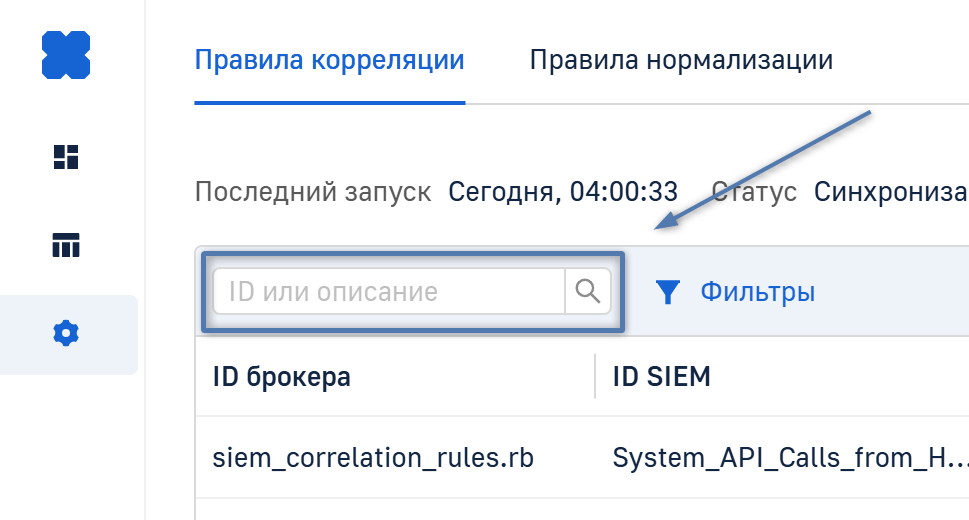Select the settings gear in sidebar
The width and height of the screenshot is (969, 520).
pyautogui.click(x=66, y=334)
